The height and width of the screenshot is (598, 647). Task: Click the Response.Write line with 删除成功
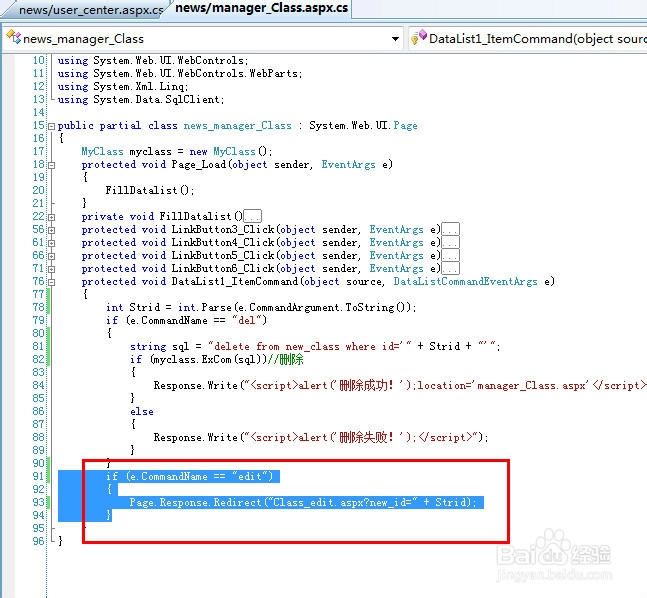[400, 385]
